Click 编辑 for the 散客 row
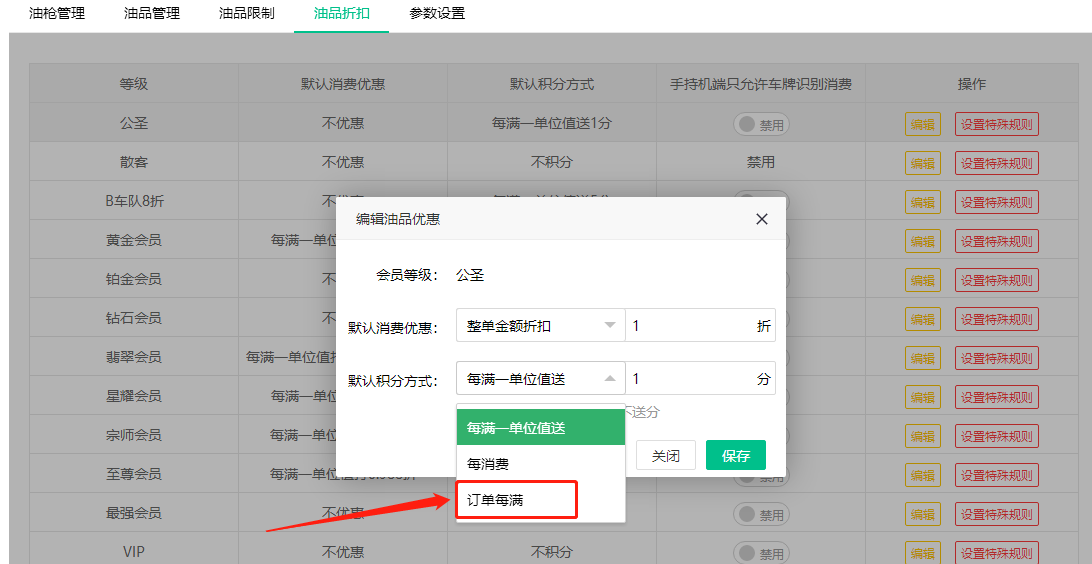The width and height of the screenshot is (1092, 564). tap(922, 163)
